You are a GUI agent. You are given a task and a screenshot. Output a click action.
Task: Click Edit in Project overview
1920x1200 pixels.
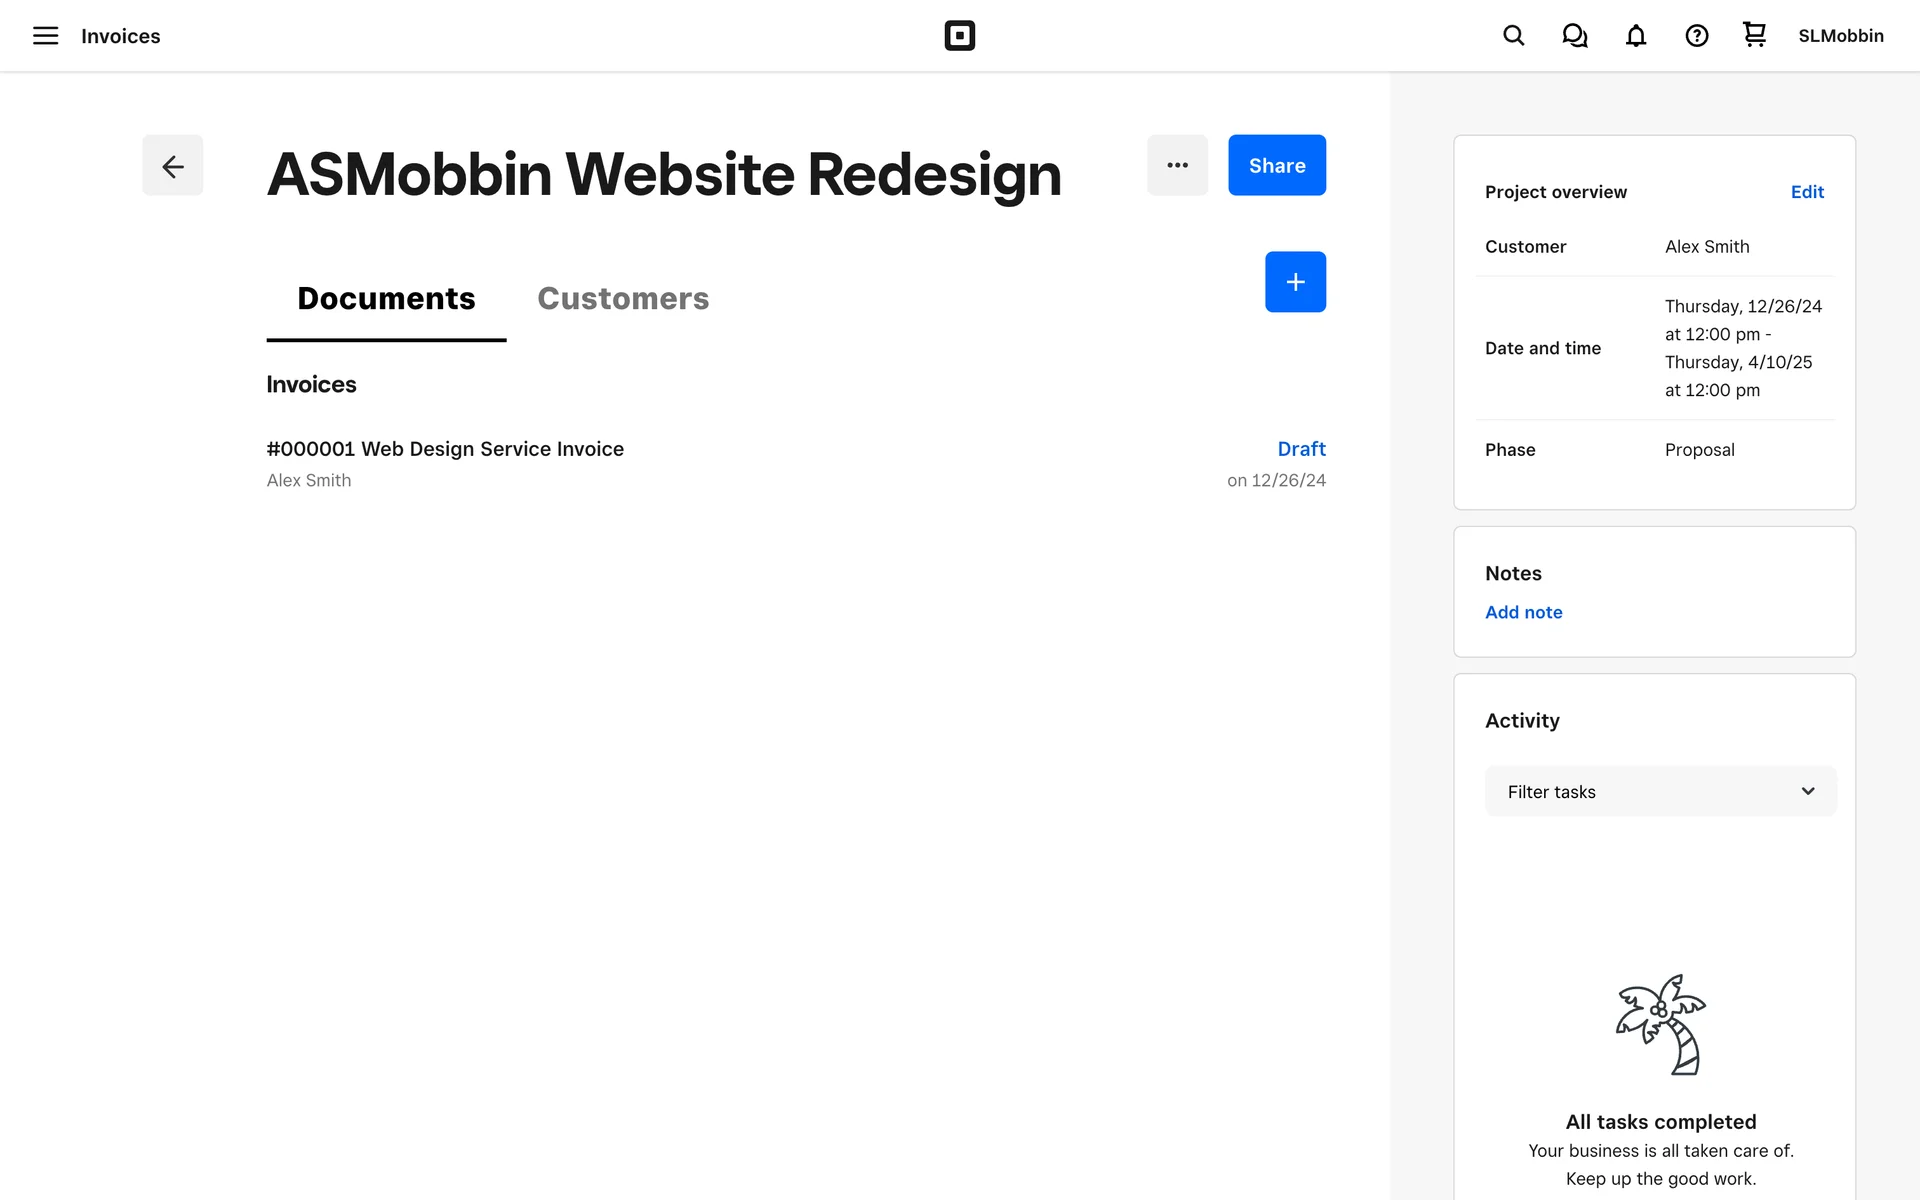[x=1806, y=192]
